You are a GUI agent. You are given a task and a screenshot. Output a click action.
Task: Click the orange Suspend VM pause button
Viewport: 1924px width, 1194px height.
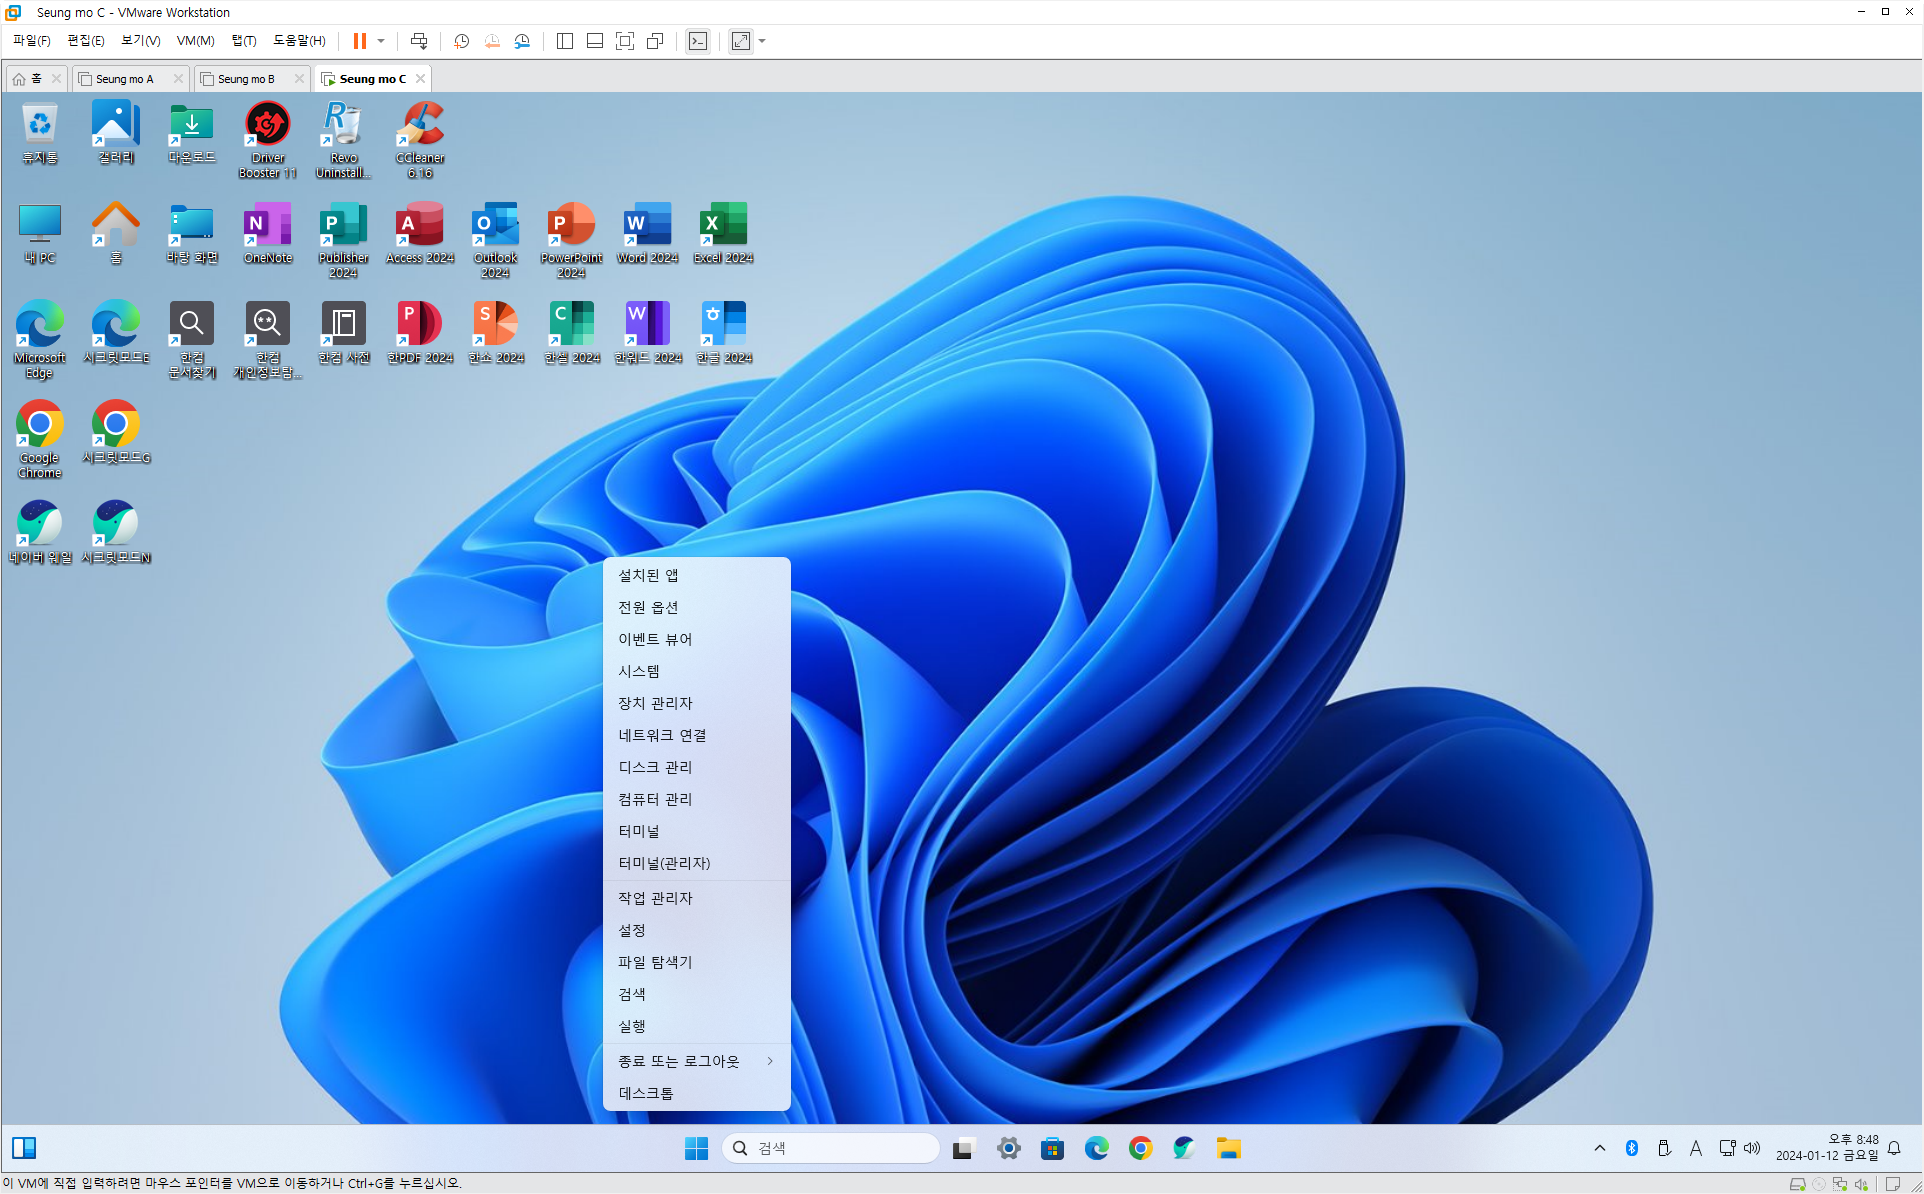(x=359, y=41)
